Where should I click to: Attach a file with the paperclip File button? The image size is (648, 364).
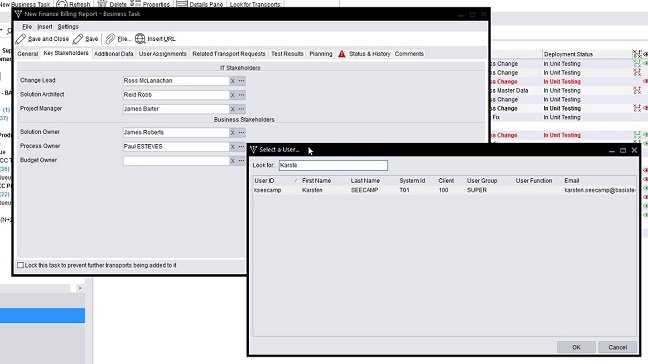(x=118, y=39)
